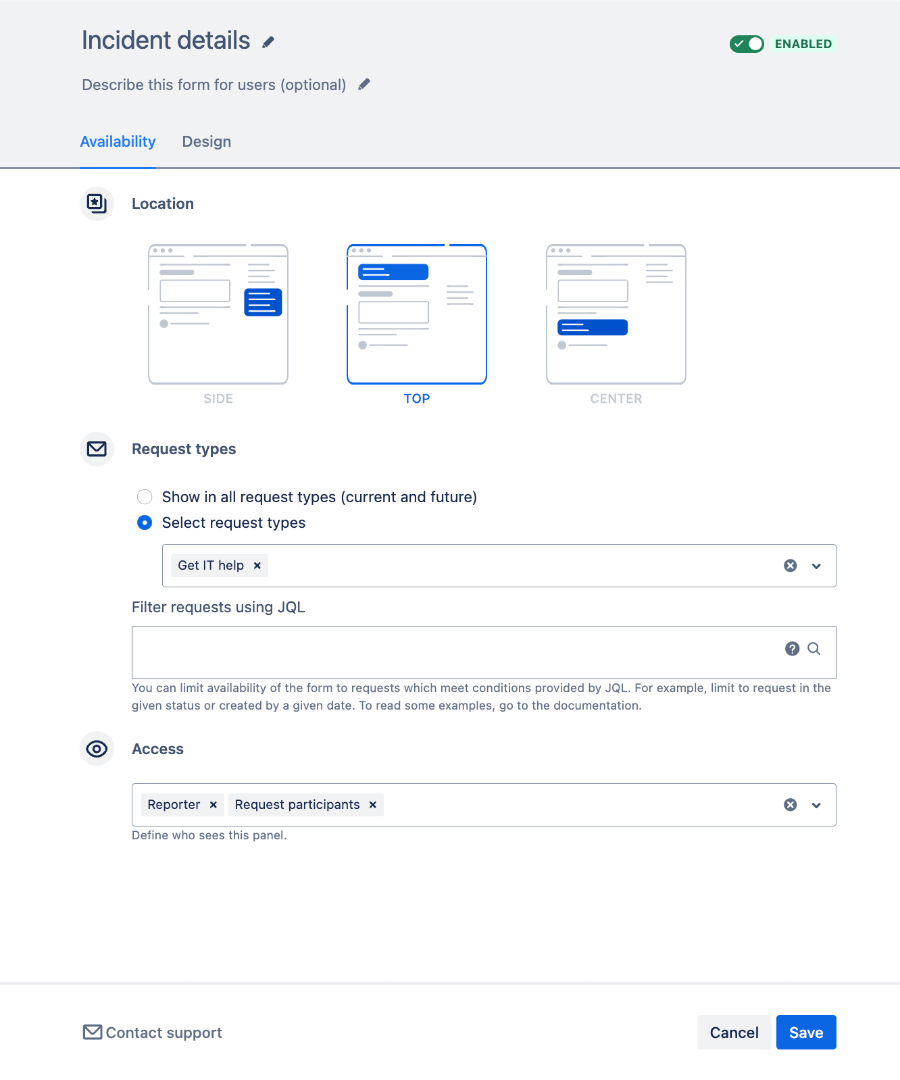Image resolution: width=900 pixels, height=1080 pixels.
Task: Select Show in all request types radio button
Action: tap(144, 496)
